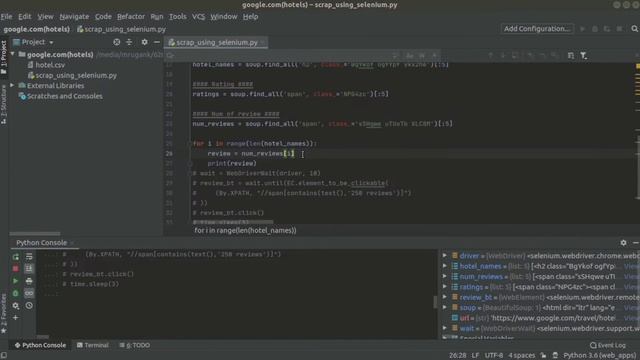
Task: Change LF line separator
Action: click(x=475, y=356)
